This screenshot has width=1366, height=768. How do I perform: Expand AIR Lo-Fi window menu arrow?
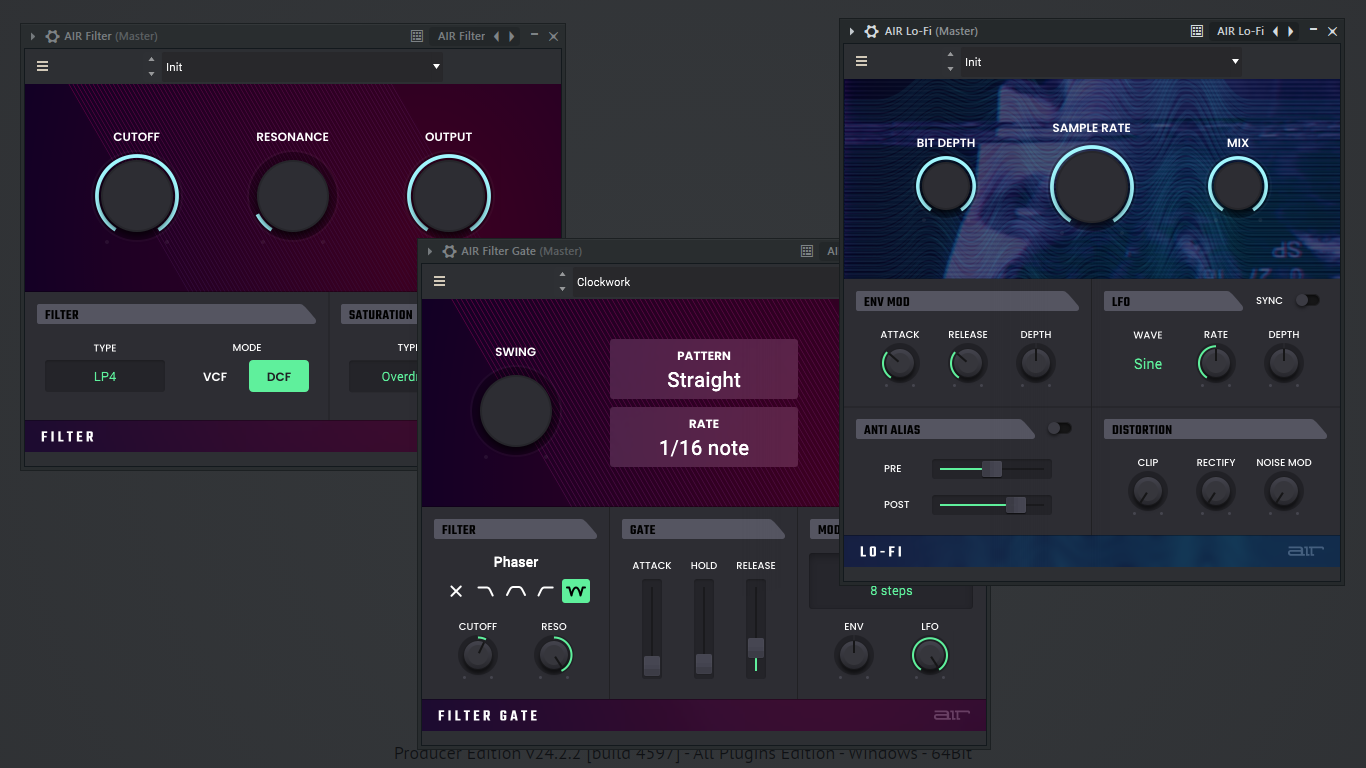[852, 31]
